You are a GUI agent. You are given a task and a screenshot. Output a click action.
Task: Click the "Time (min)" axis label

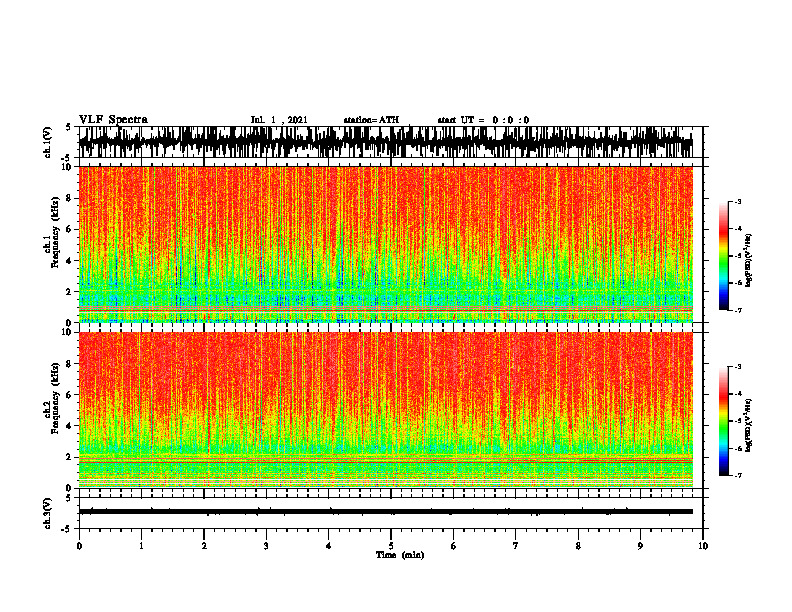click(x=400, y=555)
